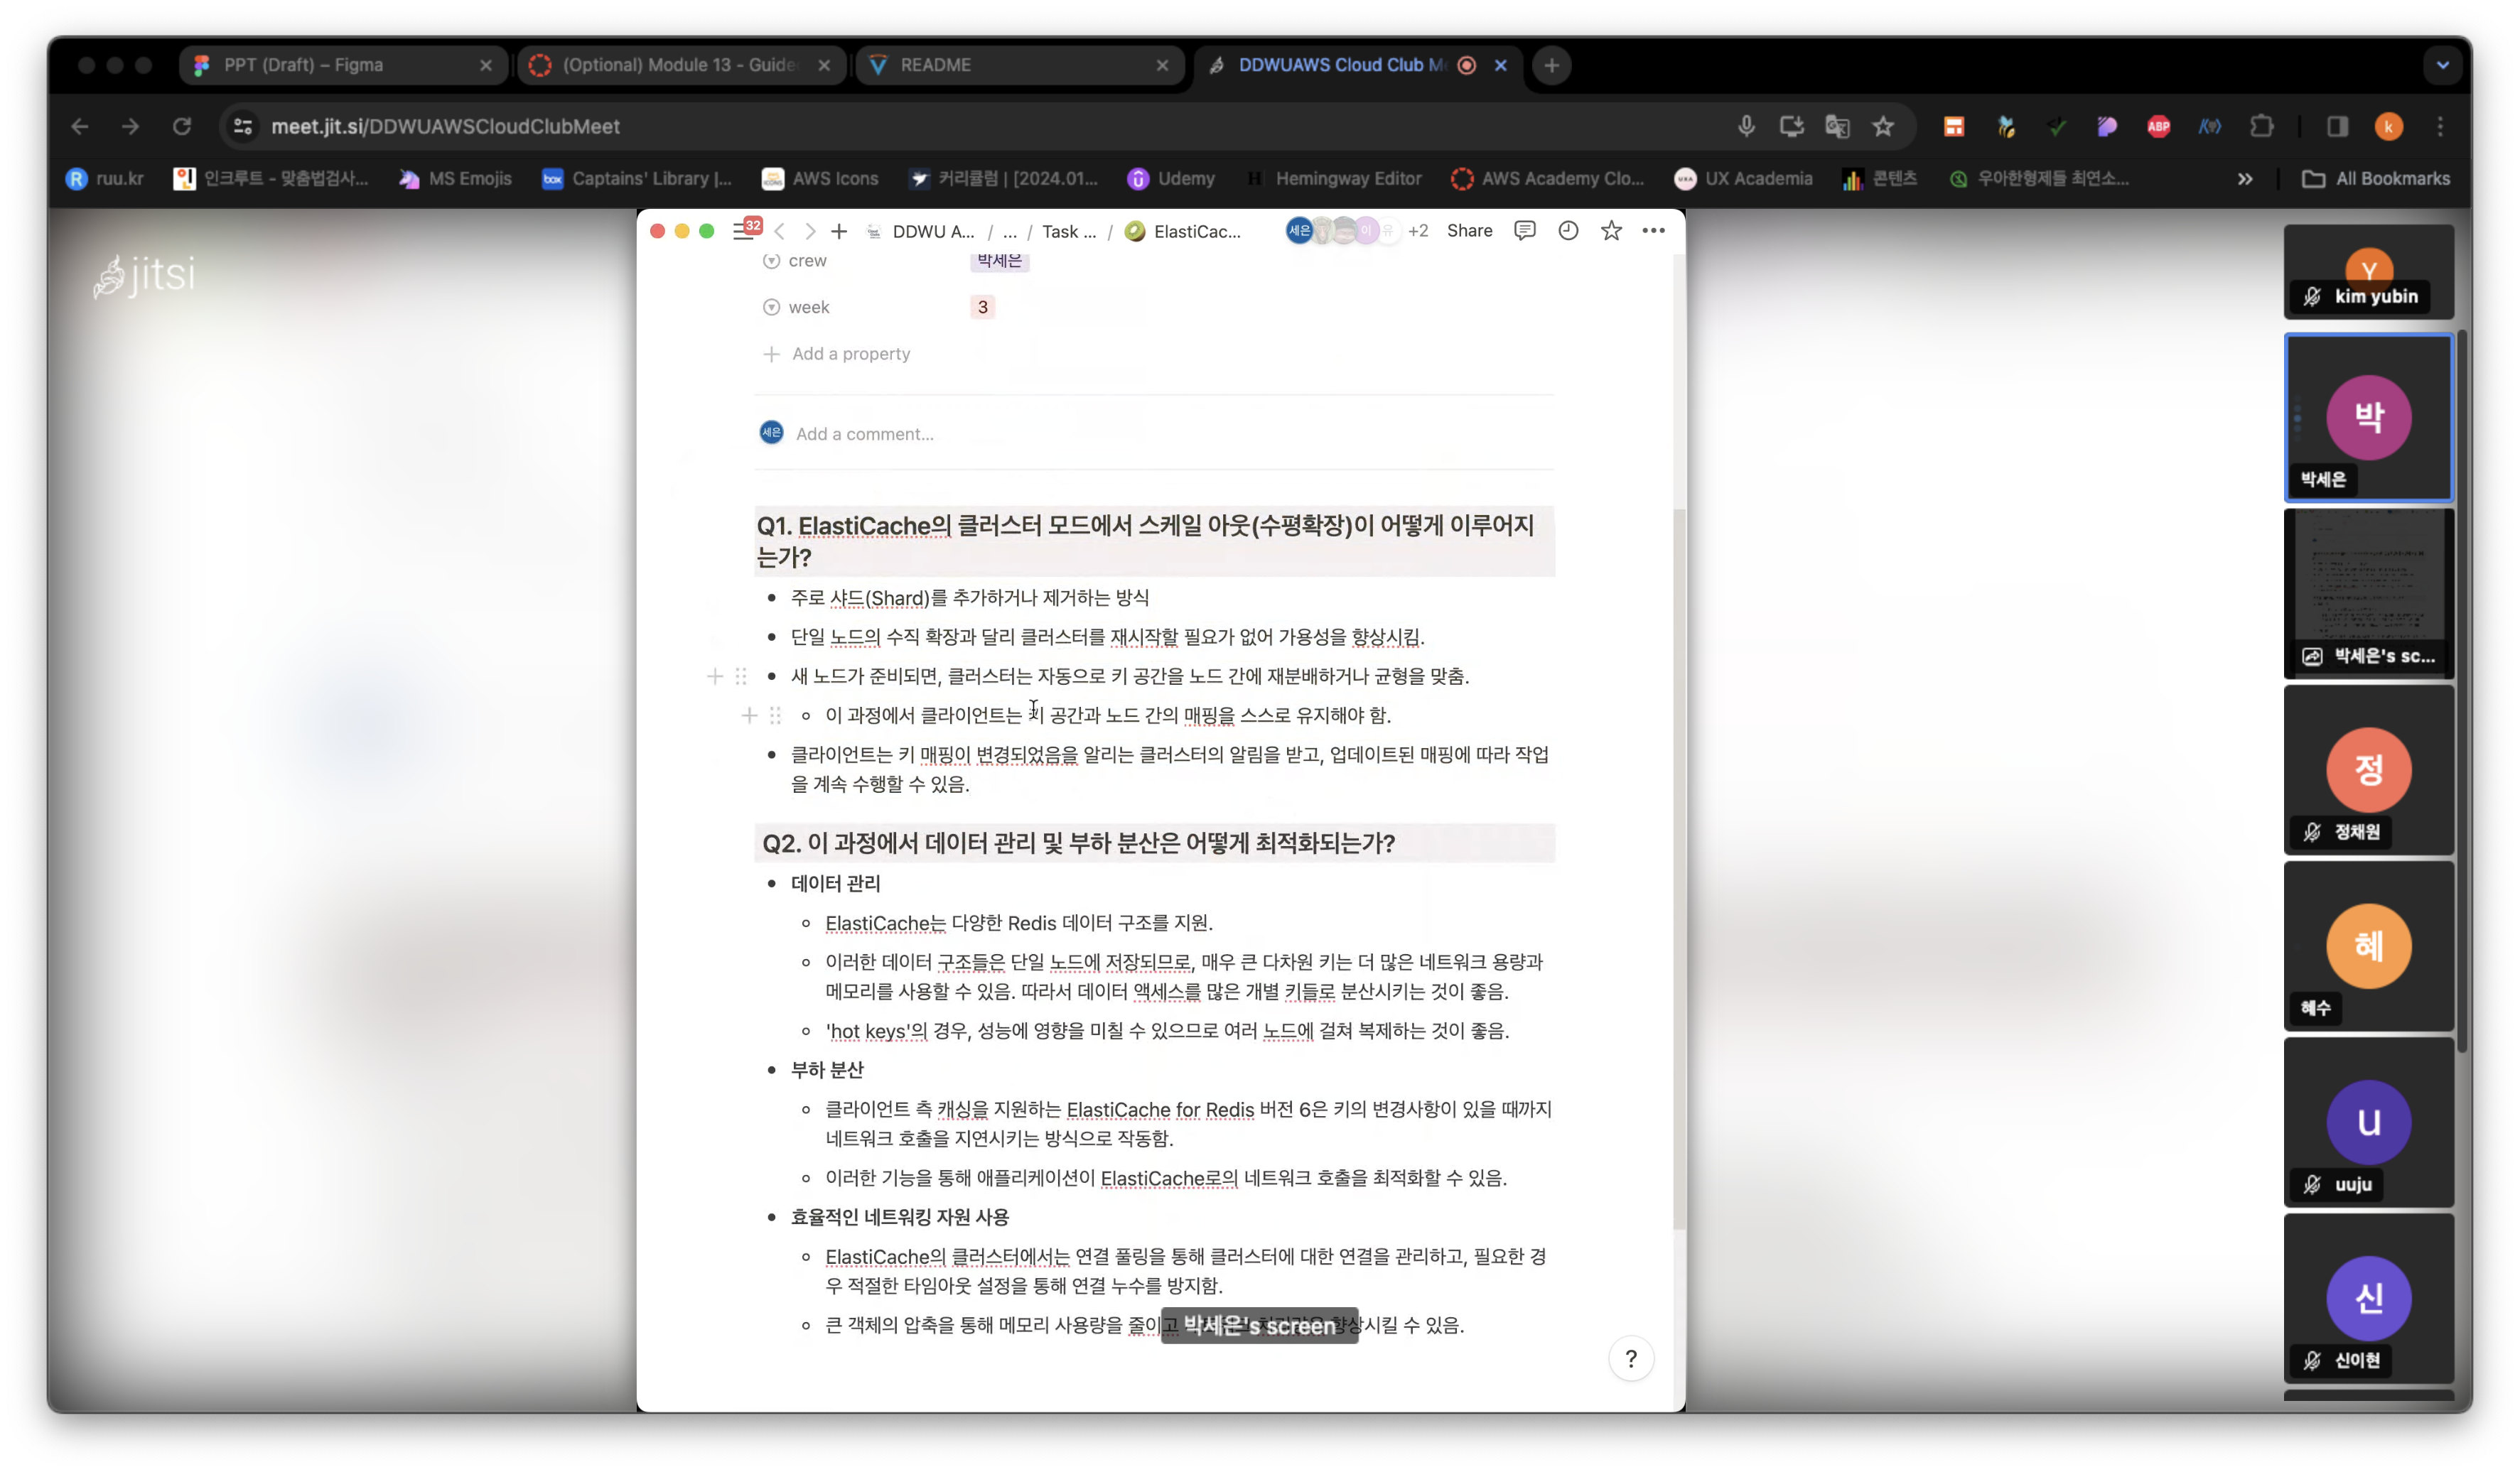Screen dimensions: 2520x1472
Task: Go back in browser history
Action: click(x=80, y=126)
